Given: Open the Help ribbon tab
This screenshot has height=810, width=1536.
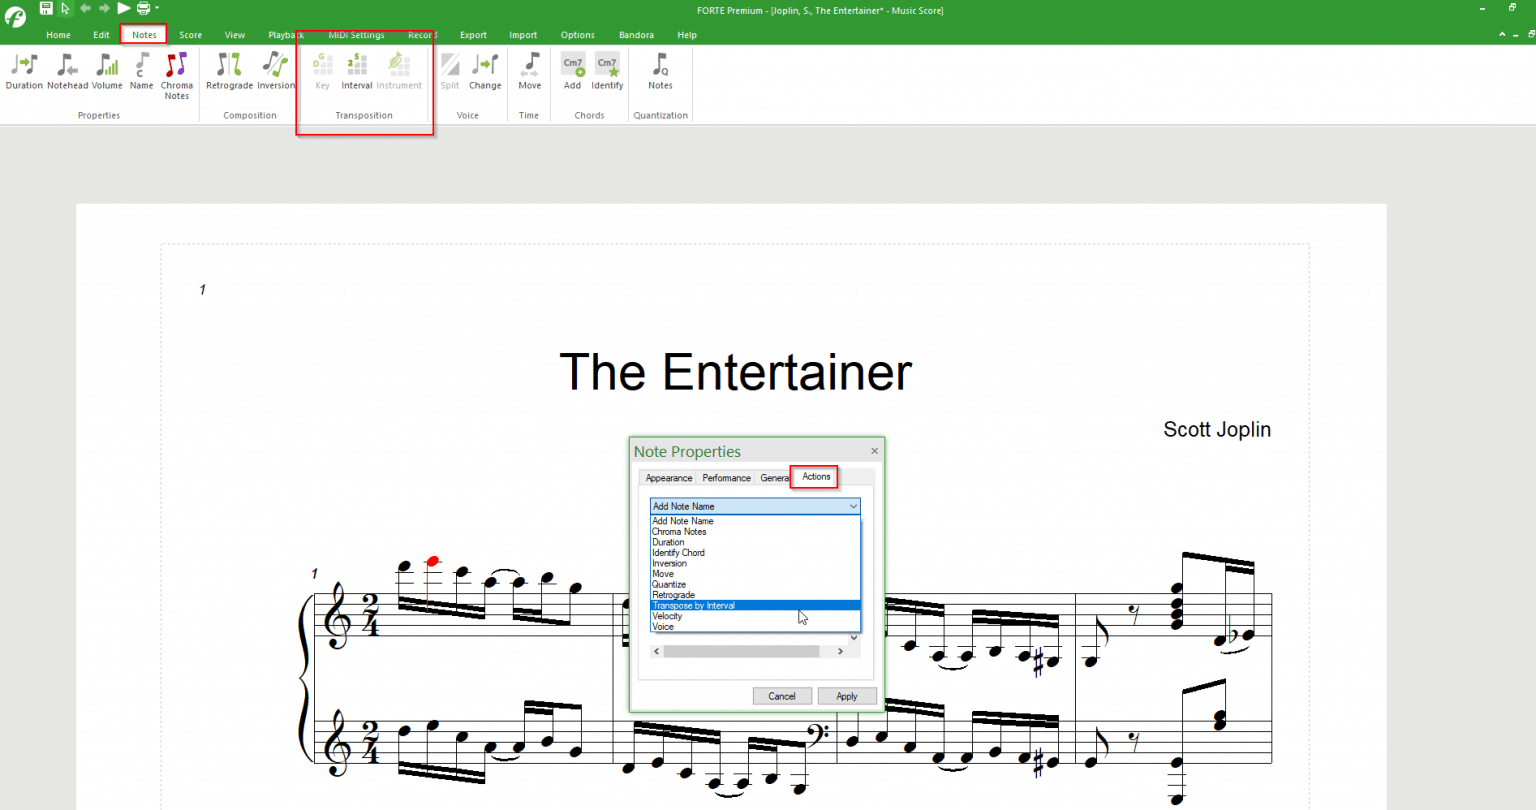Looking at the screenshot, I should pos(687,35).
